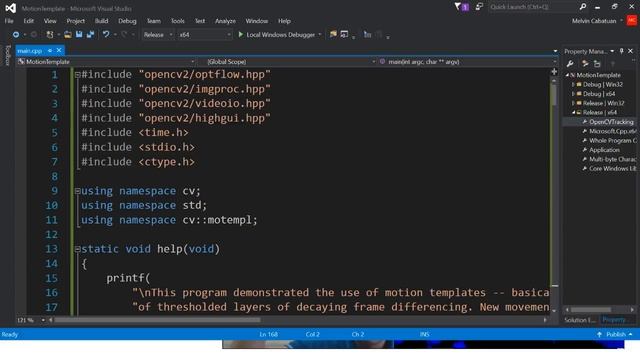
Task: Click the Undo arrow icon
Action: tap(106, 35)
